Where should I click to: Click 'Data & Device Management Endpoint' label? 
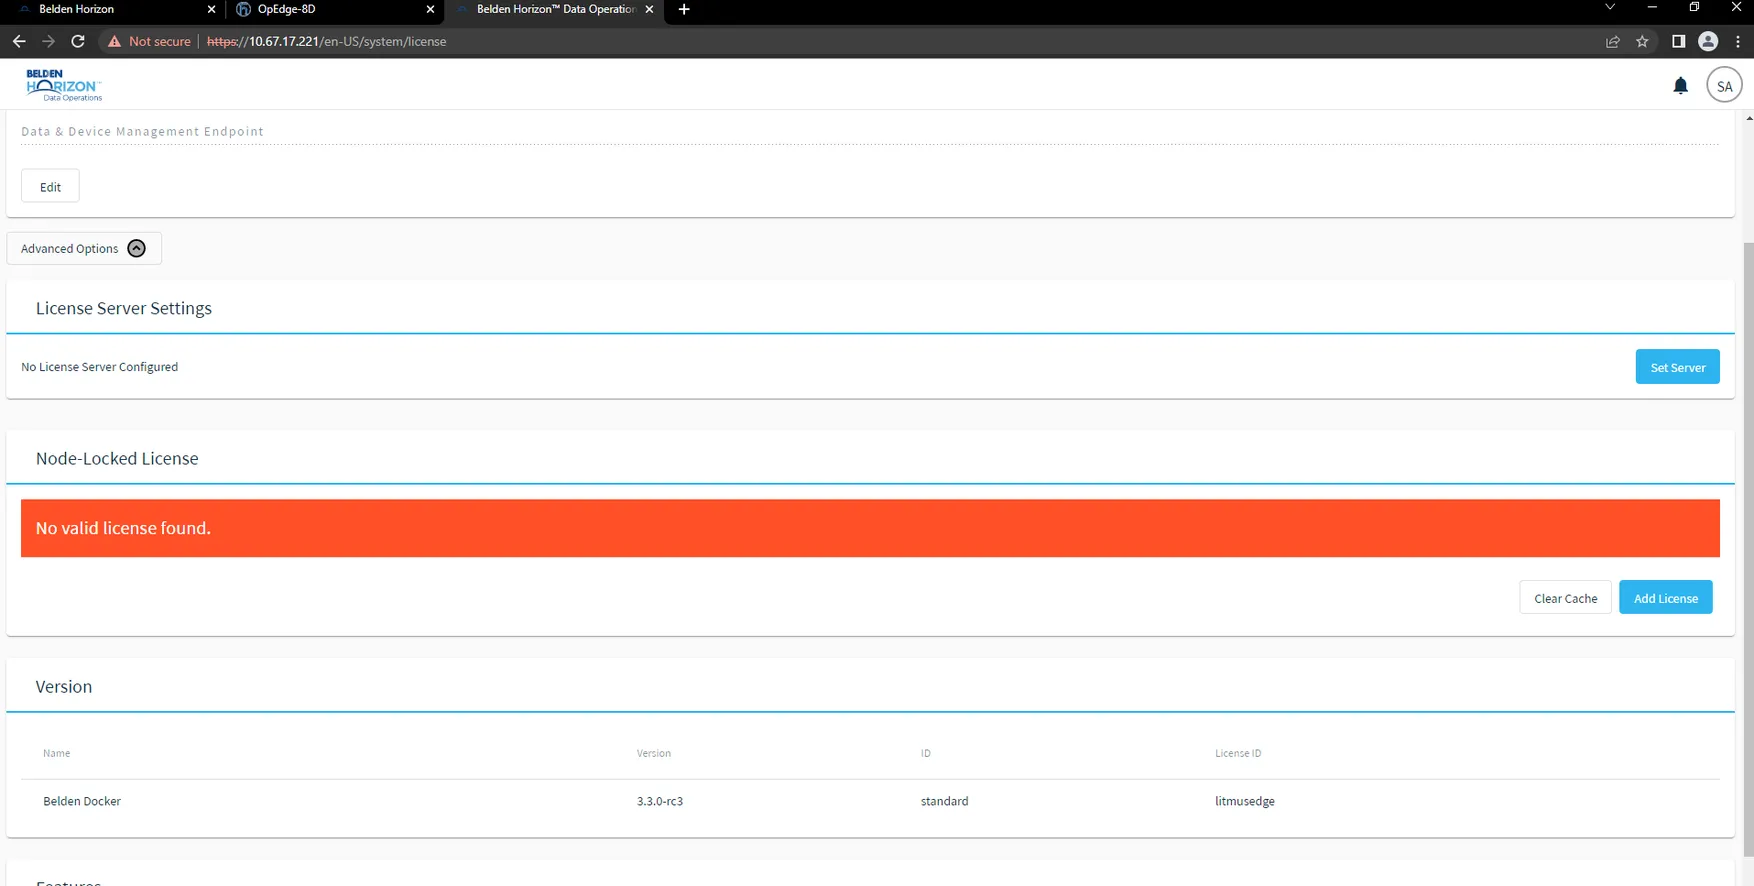[x=142, y=131]
